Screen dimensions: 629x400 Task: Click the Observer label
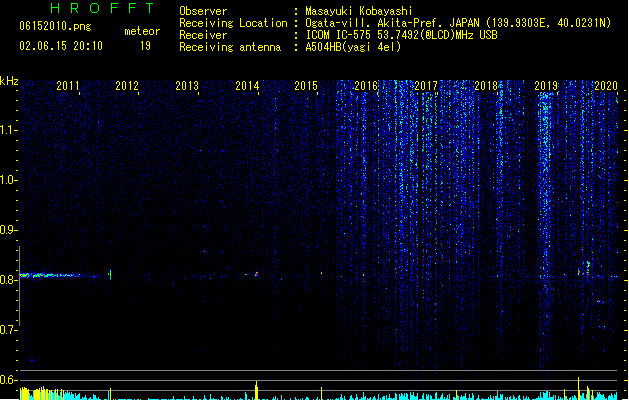[203, 11]
